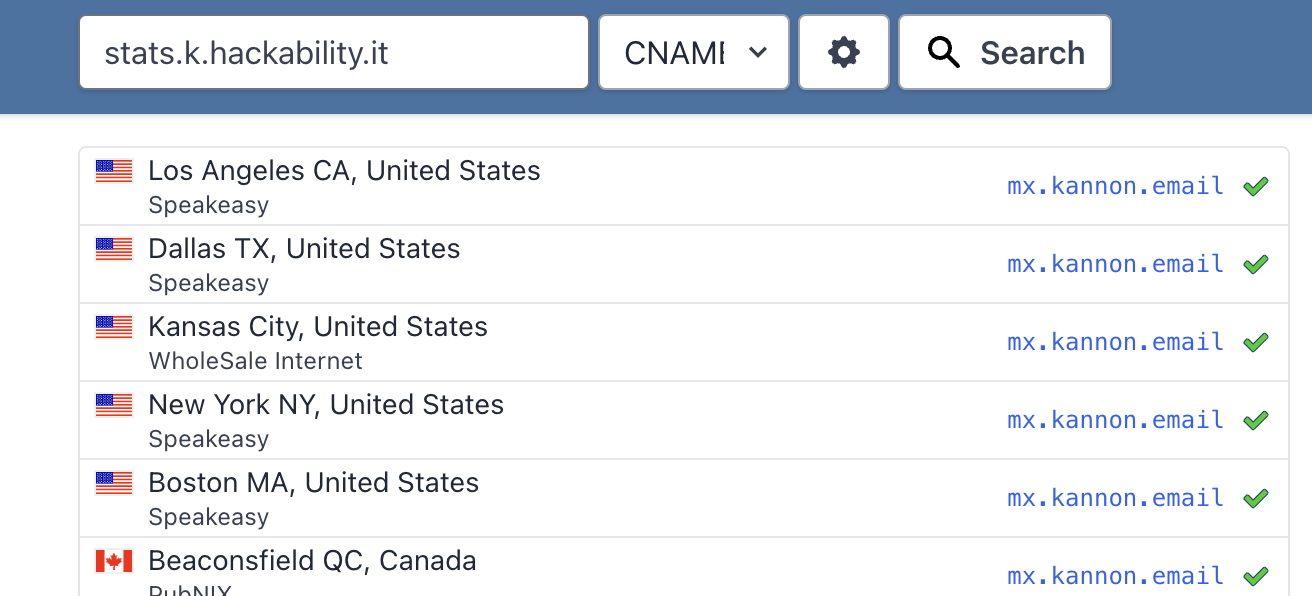Select the New York NY, United States result

pos(326,405)
